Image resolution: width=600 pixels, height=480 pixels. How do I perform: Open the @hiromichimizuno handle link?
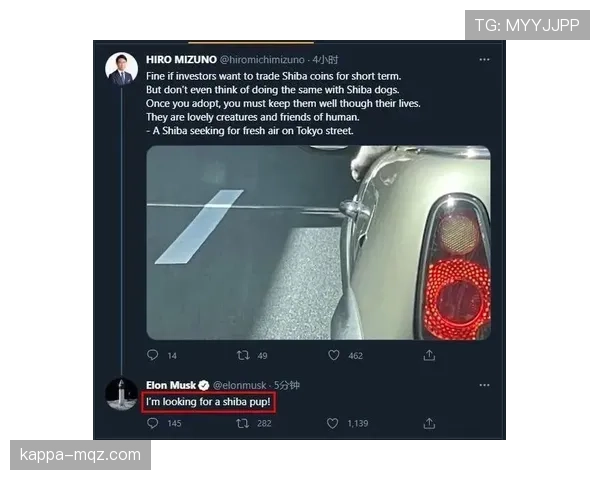tap(262, 60)
